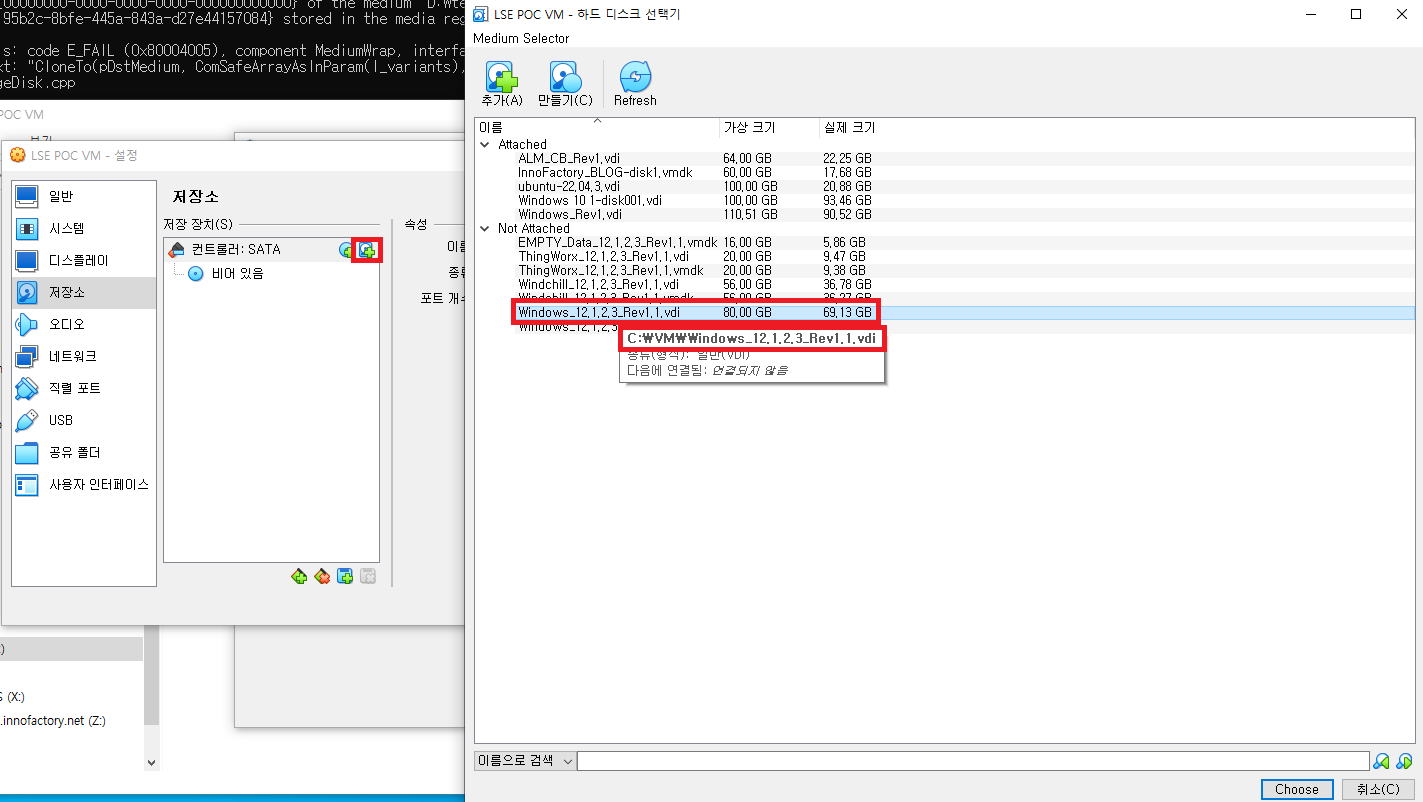1423x802 pixels.
Task: Select ubuntu-22.04.3.vdi disk row
Action: coord(945,186)
